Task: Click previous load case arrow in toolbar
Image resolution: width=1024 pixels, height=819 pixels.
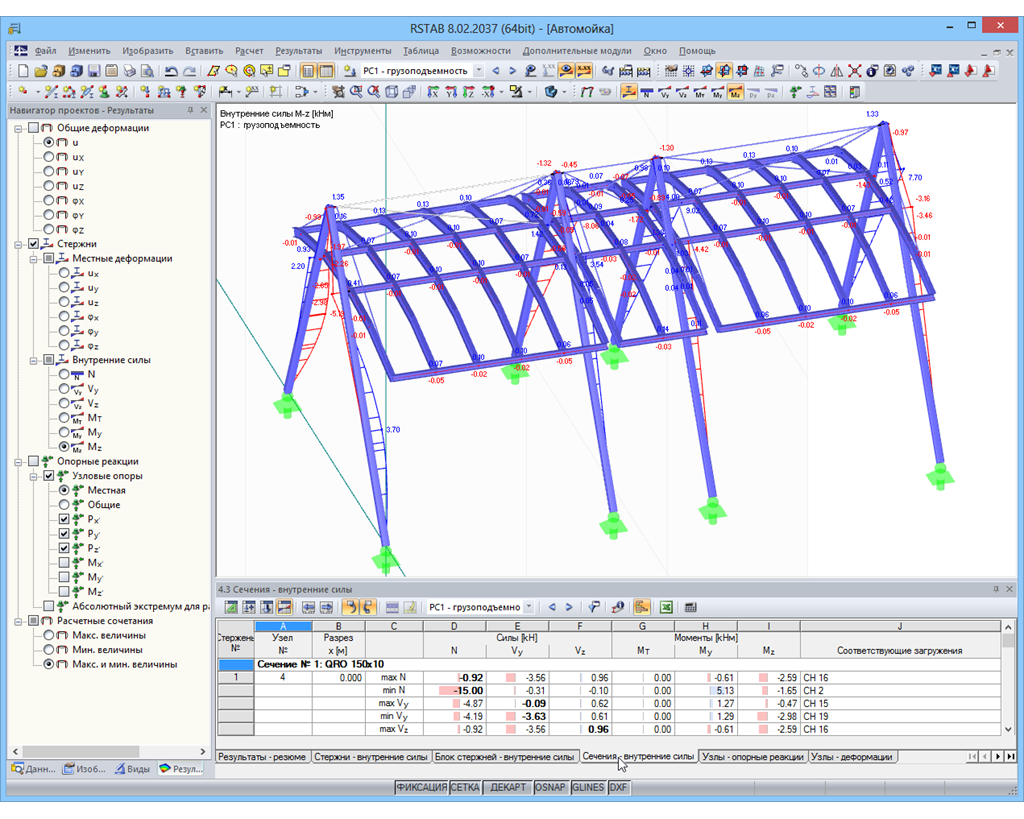Action: 496,71
